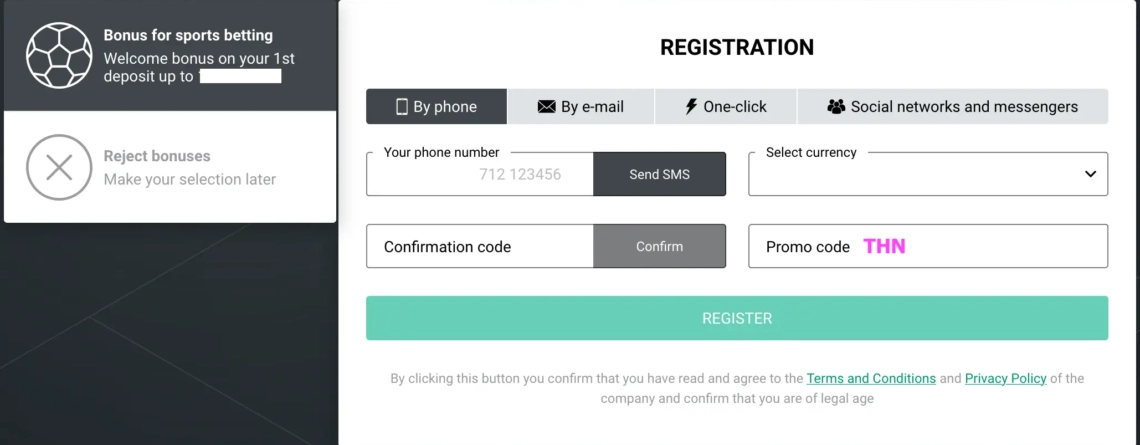Image resolution: width=1140 pixels, height=445 pixels.
Task: Open the Terms and Conditions link
Action: (871, 378)
